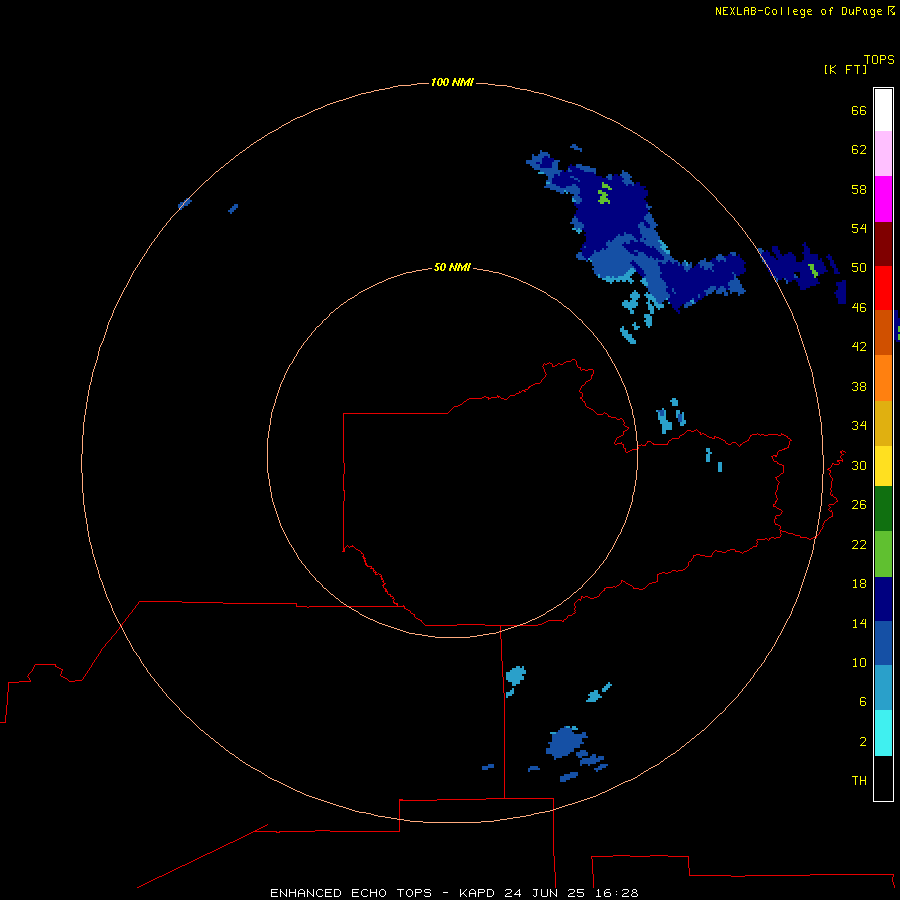Screen dimensions: 900x900
Task: Click the medium blue 18 kft swatch
Action: point(883,643)
